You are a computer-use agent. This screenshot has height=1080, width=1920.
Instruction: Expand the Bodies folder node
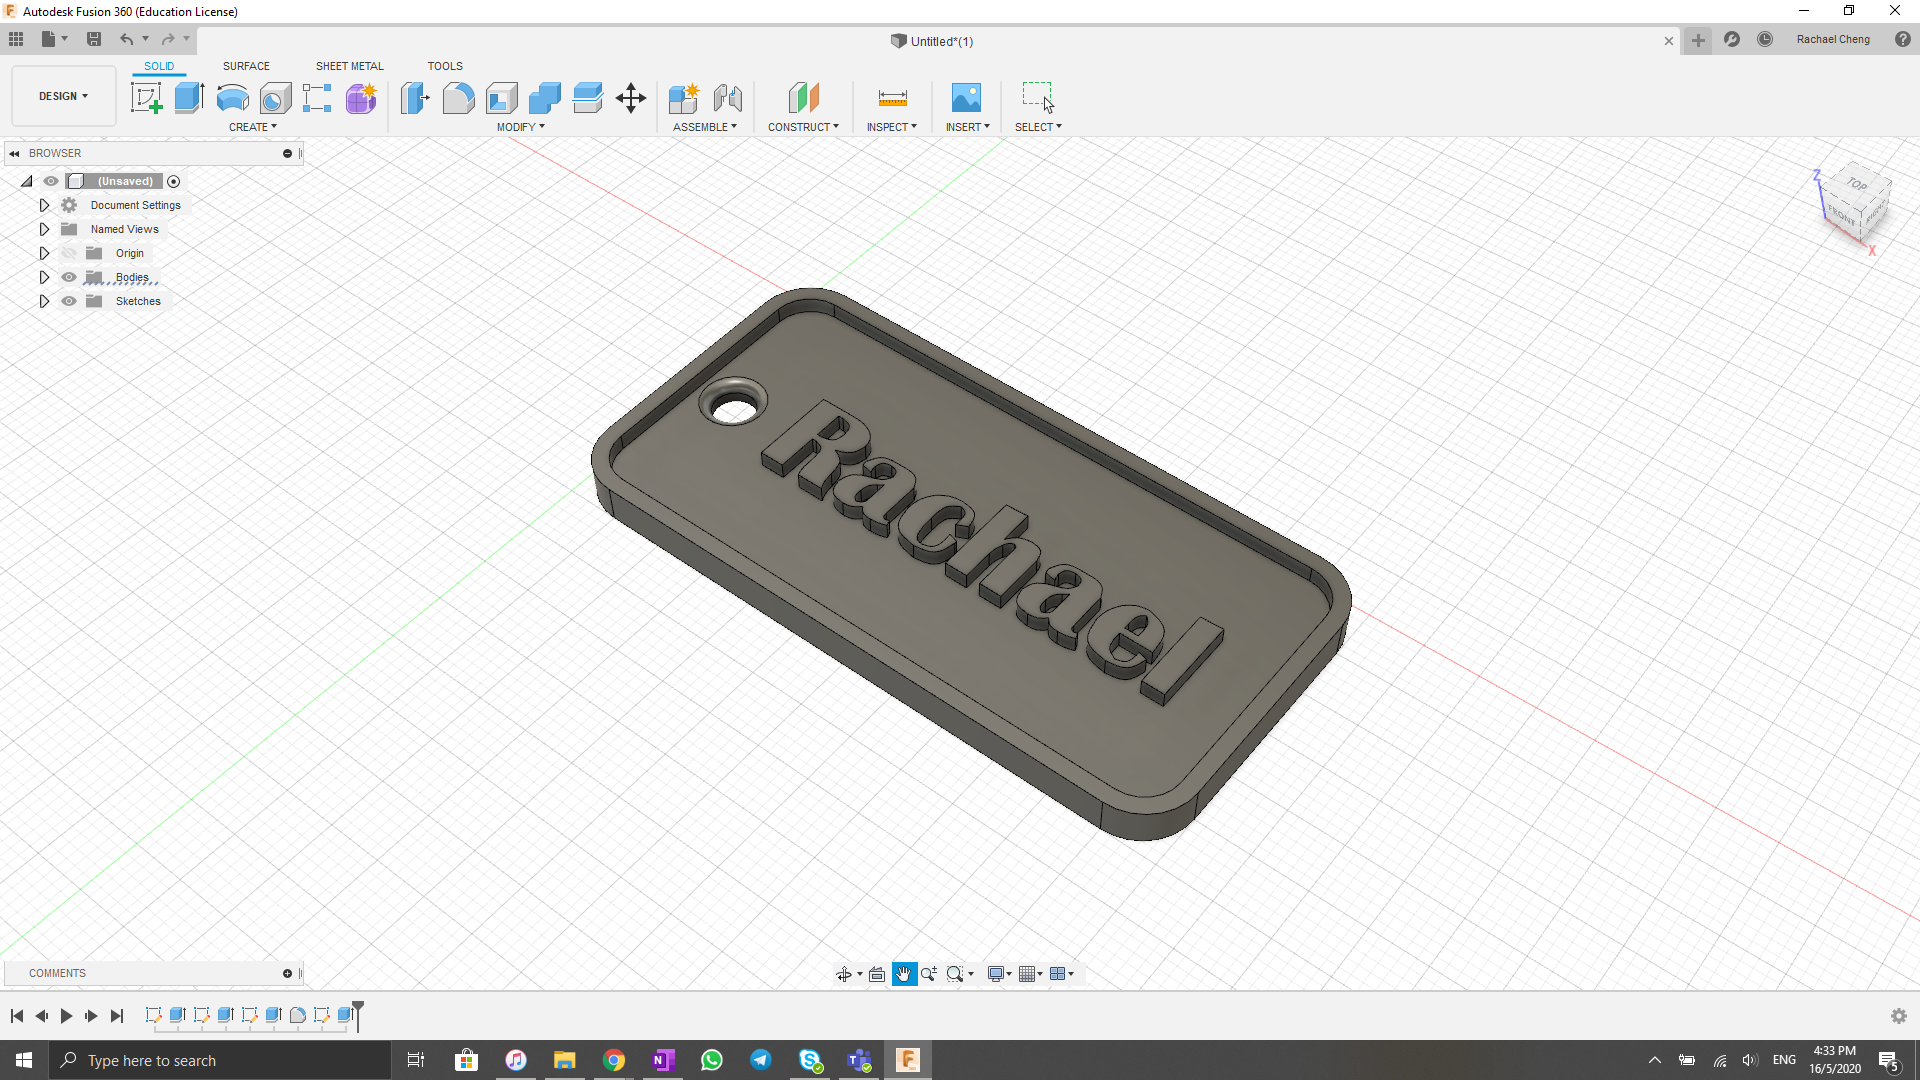click(44, 277)
